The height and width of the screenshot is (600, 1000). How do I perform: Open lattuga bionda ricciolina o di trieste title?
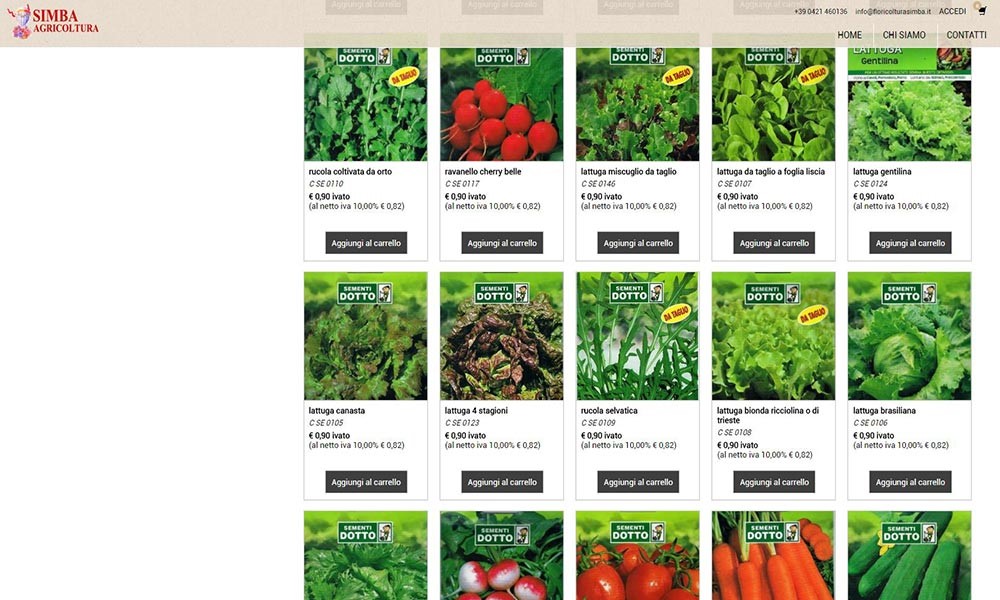[x=768, y=416]
